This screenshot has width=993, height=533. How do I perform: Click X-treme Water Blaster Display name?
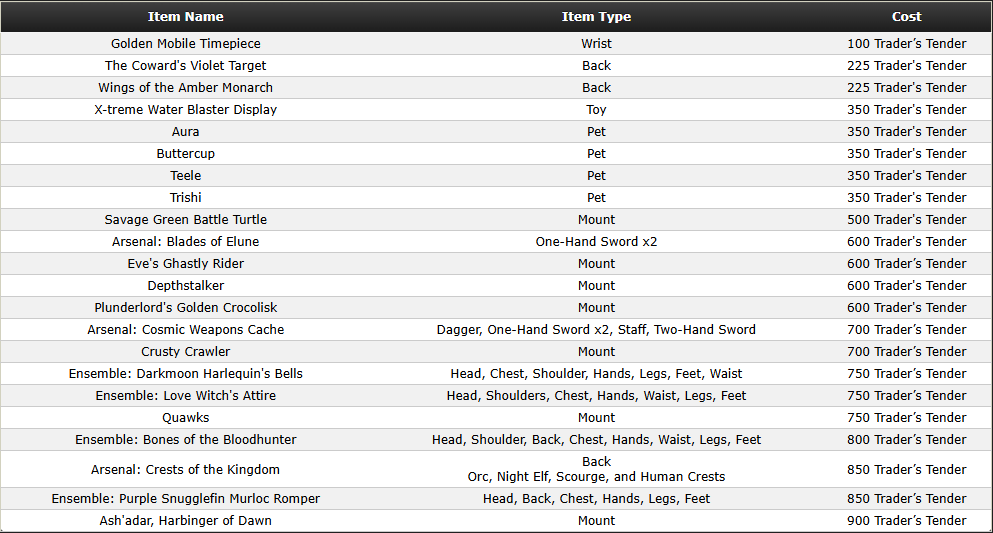tap(186, 110)
